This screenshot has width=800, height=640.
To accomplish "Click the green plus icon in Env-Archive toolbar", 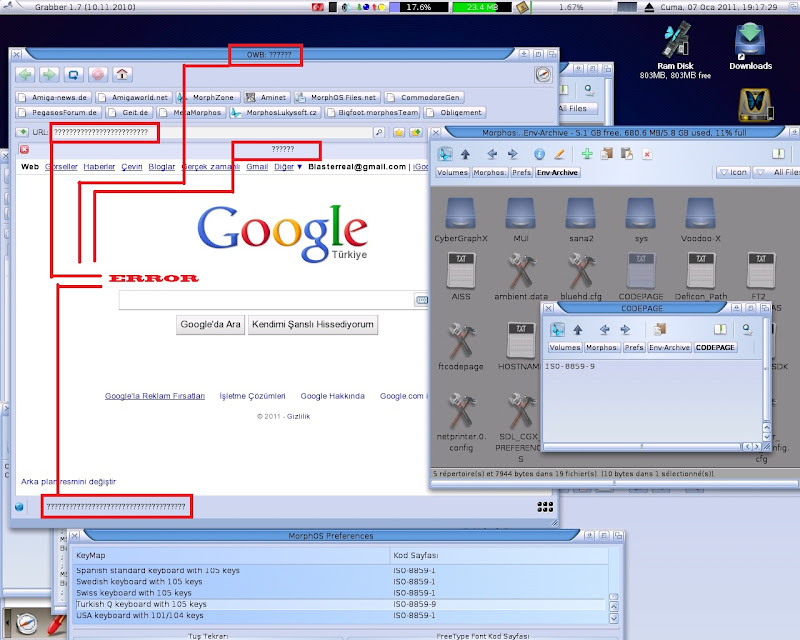I will tap(587, 154).
